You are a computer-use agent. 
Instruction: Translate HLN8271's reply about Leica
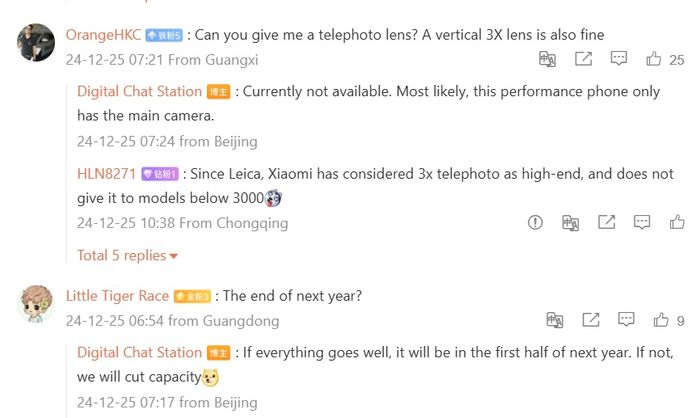coord(571,222)
